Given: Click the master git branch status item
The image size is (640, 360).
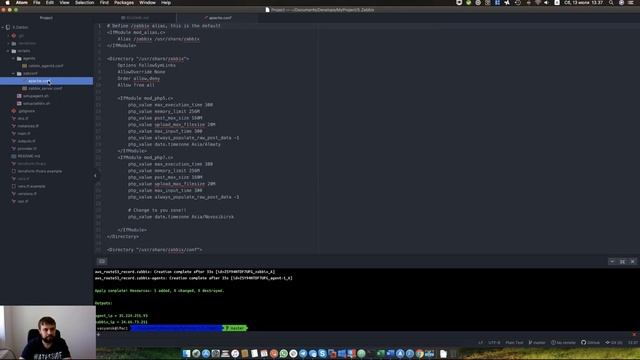Looking at the screenshot, I should pyautogui.click(x=537, y=342).
